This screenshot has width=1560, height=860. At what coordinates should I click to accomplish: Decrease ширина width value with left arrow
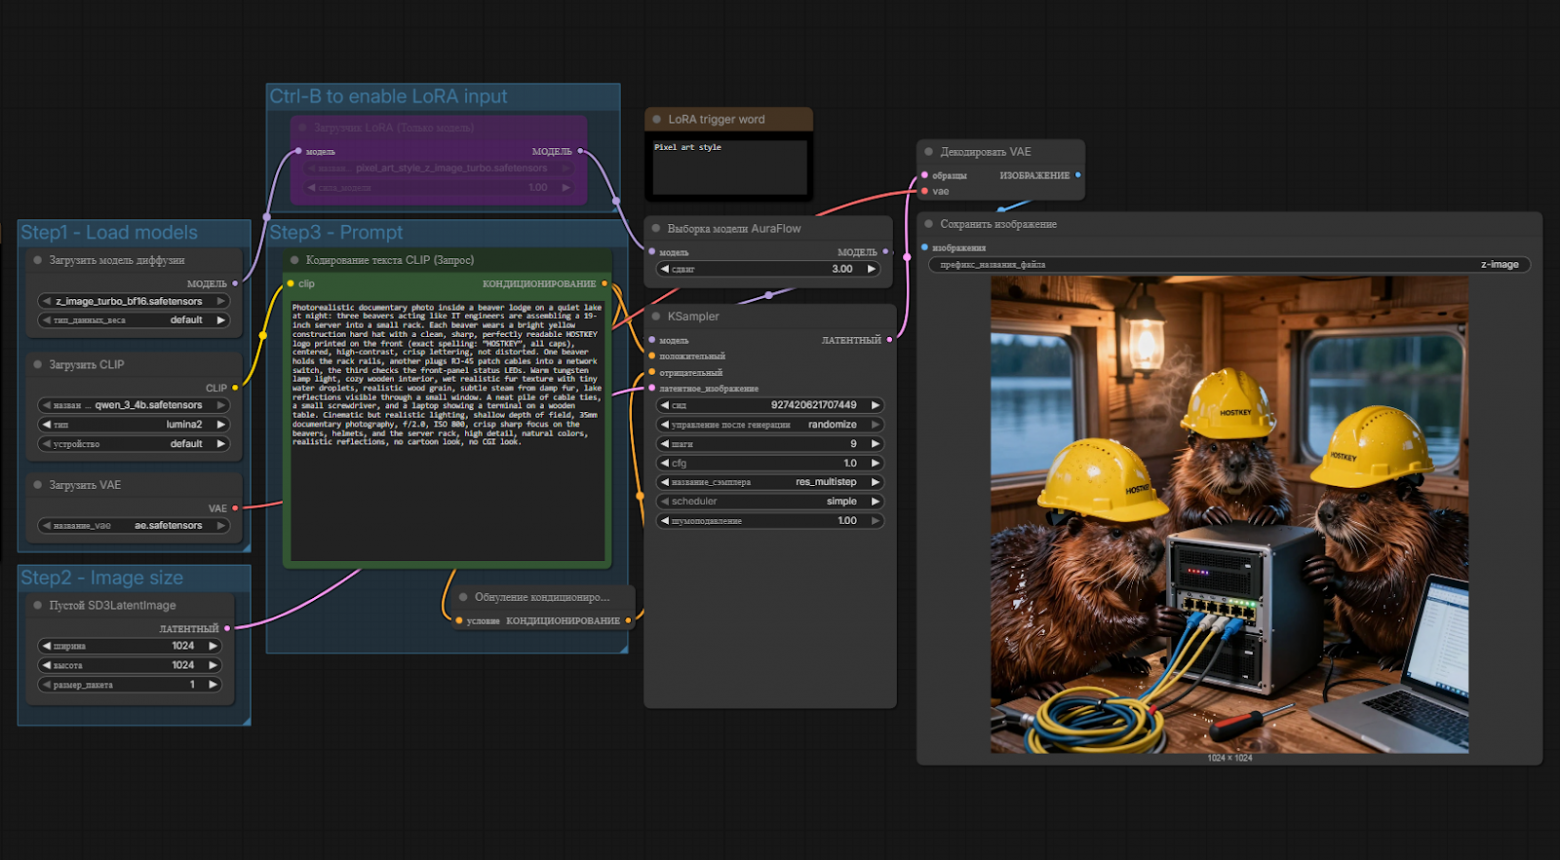pyautogui.click(x=45, y=646)
